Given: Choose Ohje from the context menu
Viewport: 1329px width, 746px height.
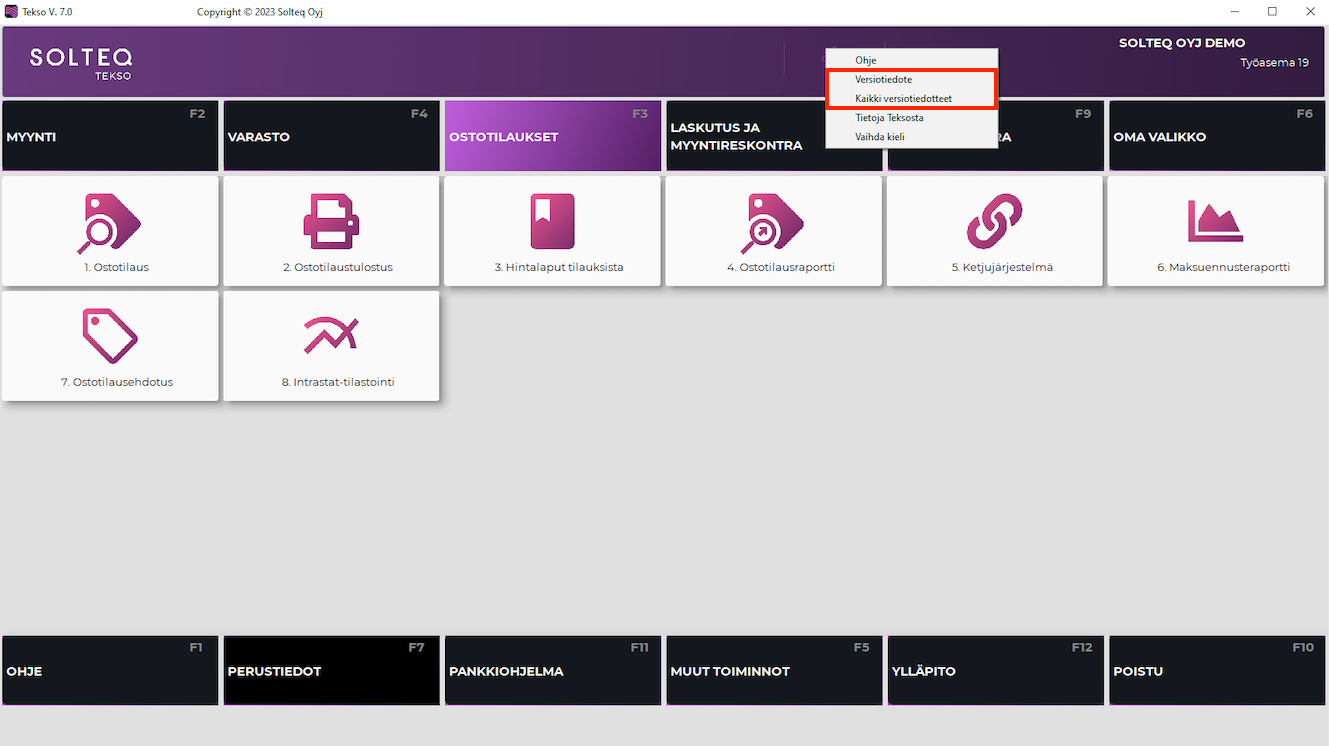Looking at the screenshot, I should (x=866, y=61).
